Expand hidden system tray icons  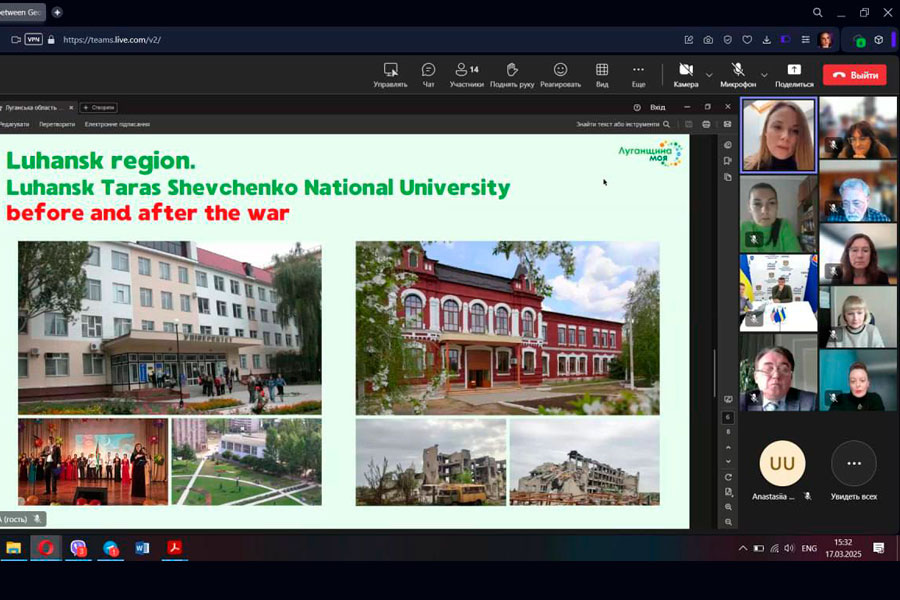[743, 548]
